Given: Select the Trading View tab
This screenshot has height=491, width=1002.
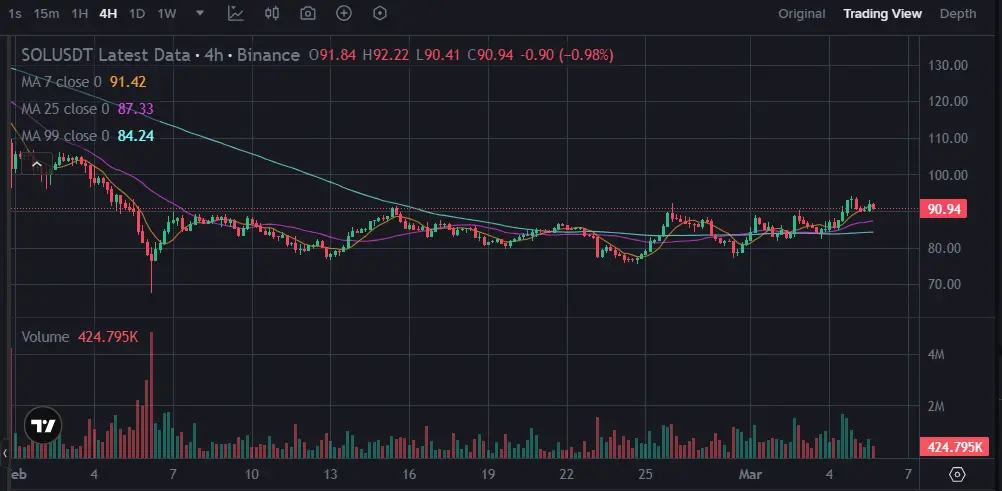Looking at the screenshot, I should pyautogui.click(x=882, y=14).
